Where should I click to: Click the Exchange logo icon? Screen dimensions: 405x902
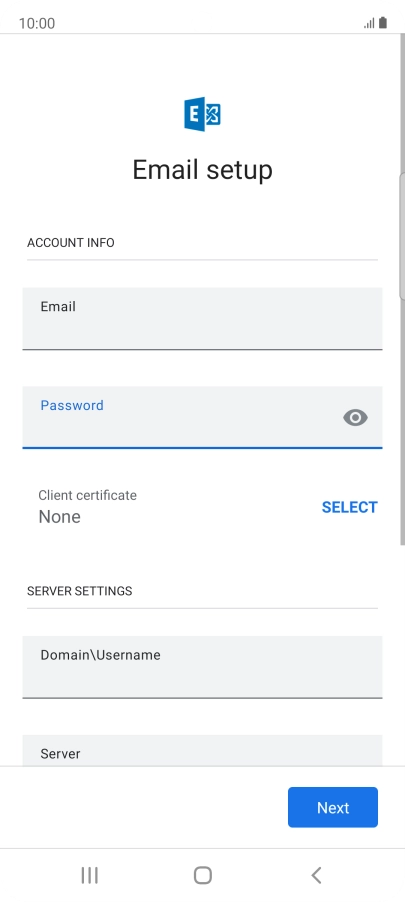coord(202,114)
